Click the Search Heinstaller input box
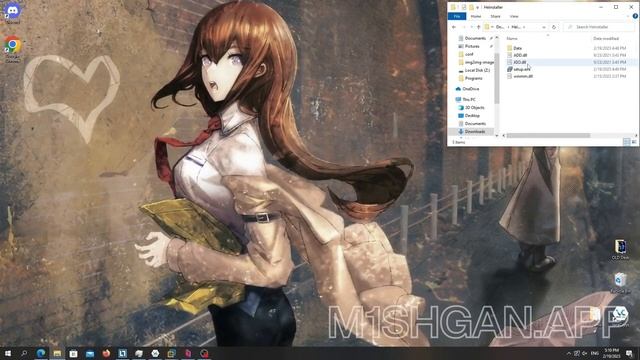This screenshot has width=640, height=360. 599,27
